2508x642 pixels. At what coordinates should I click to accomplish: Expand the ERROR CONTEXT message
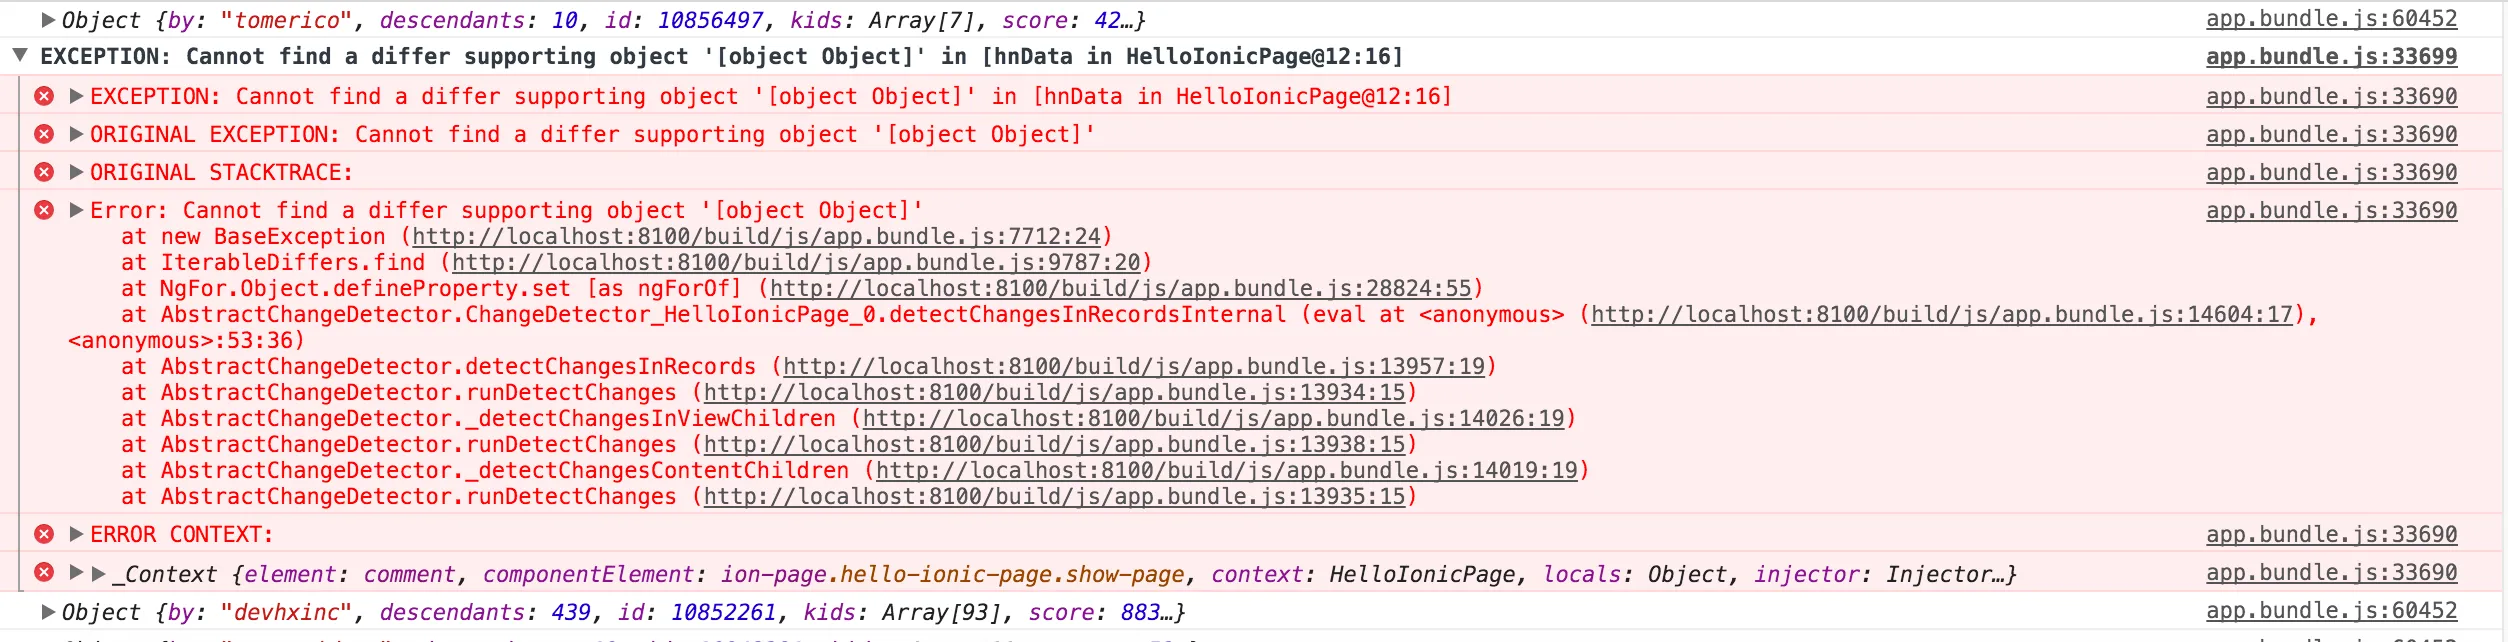76,534
